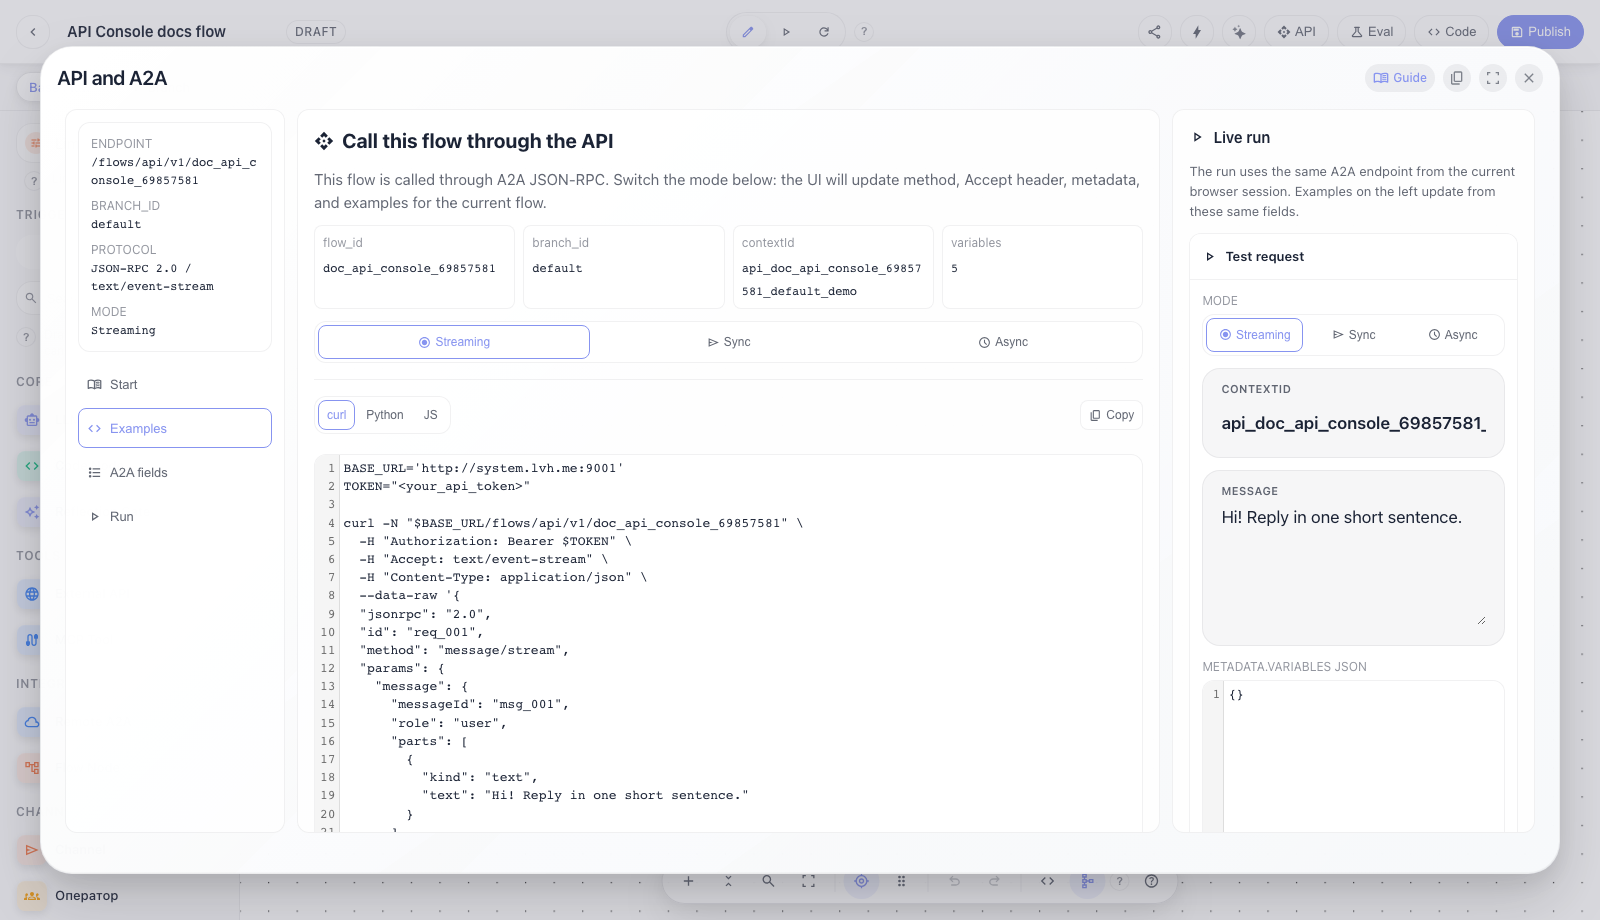Viewport: 1600px width, 920px height.
Task: Click the copy icon beside Guide
Action: [x=1457, y=78]
